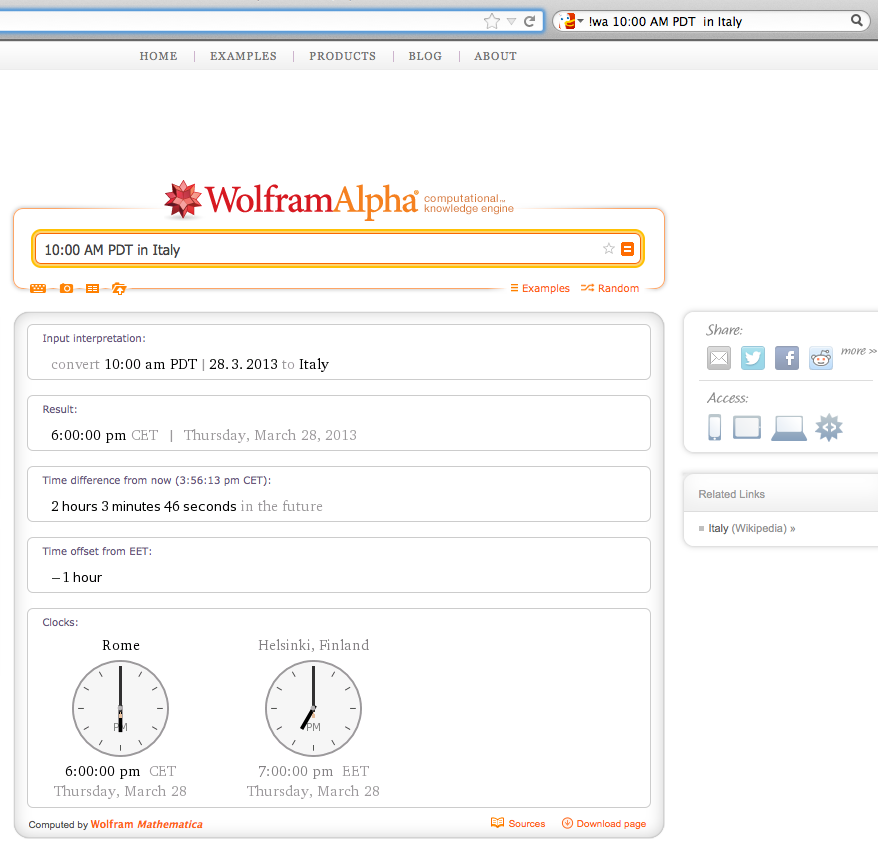
Task: Go to the HOME menu item
Action: [x=158, y=56]
